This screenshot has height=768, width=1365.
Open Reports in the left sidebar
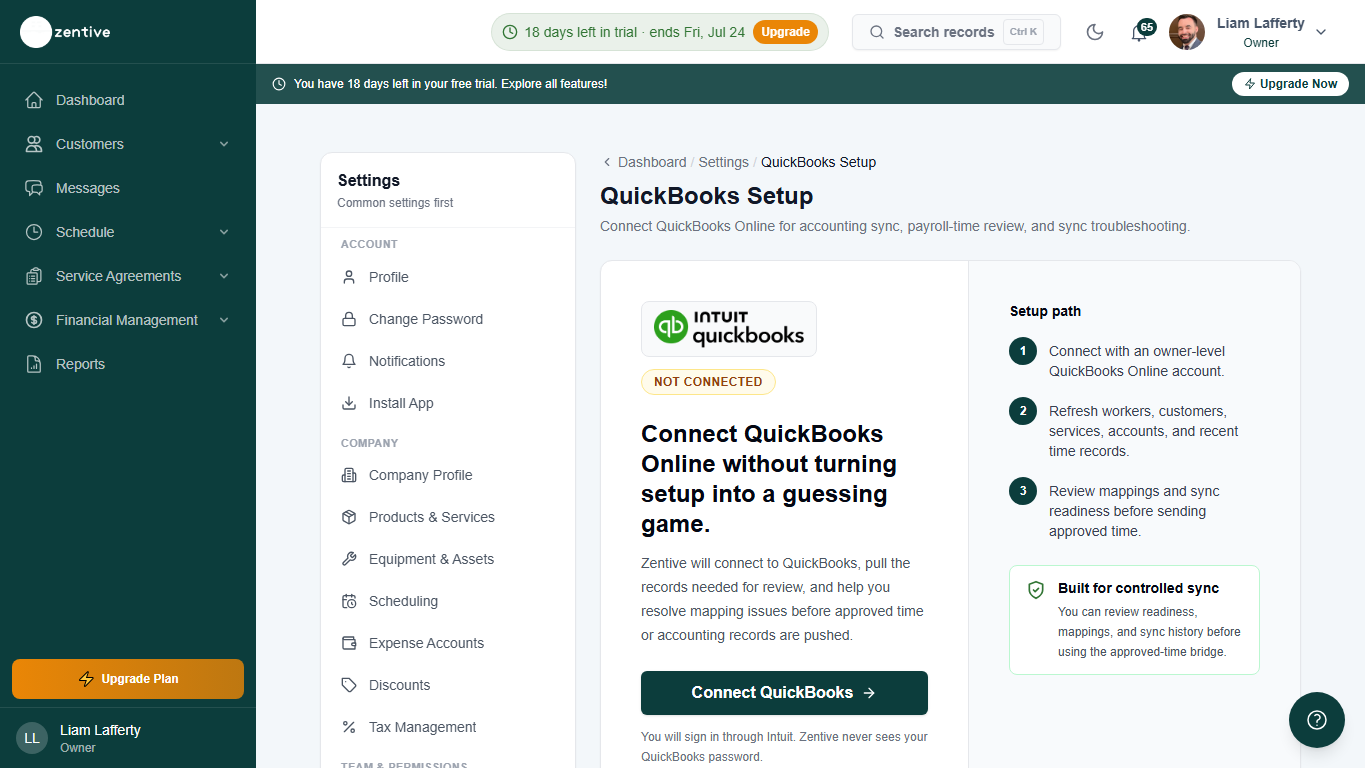(128, 364)
